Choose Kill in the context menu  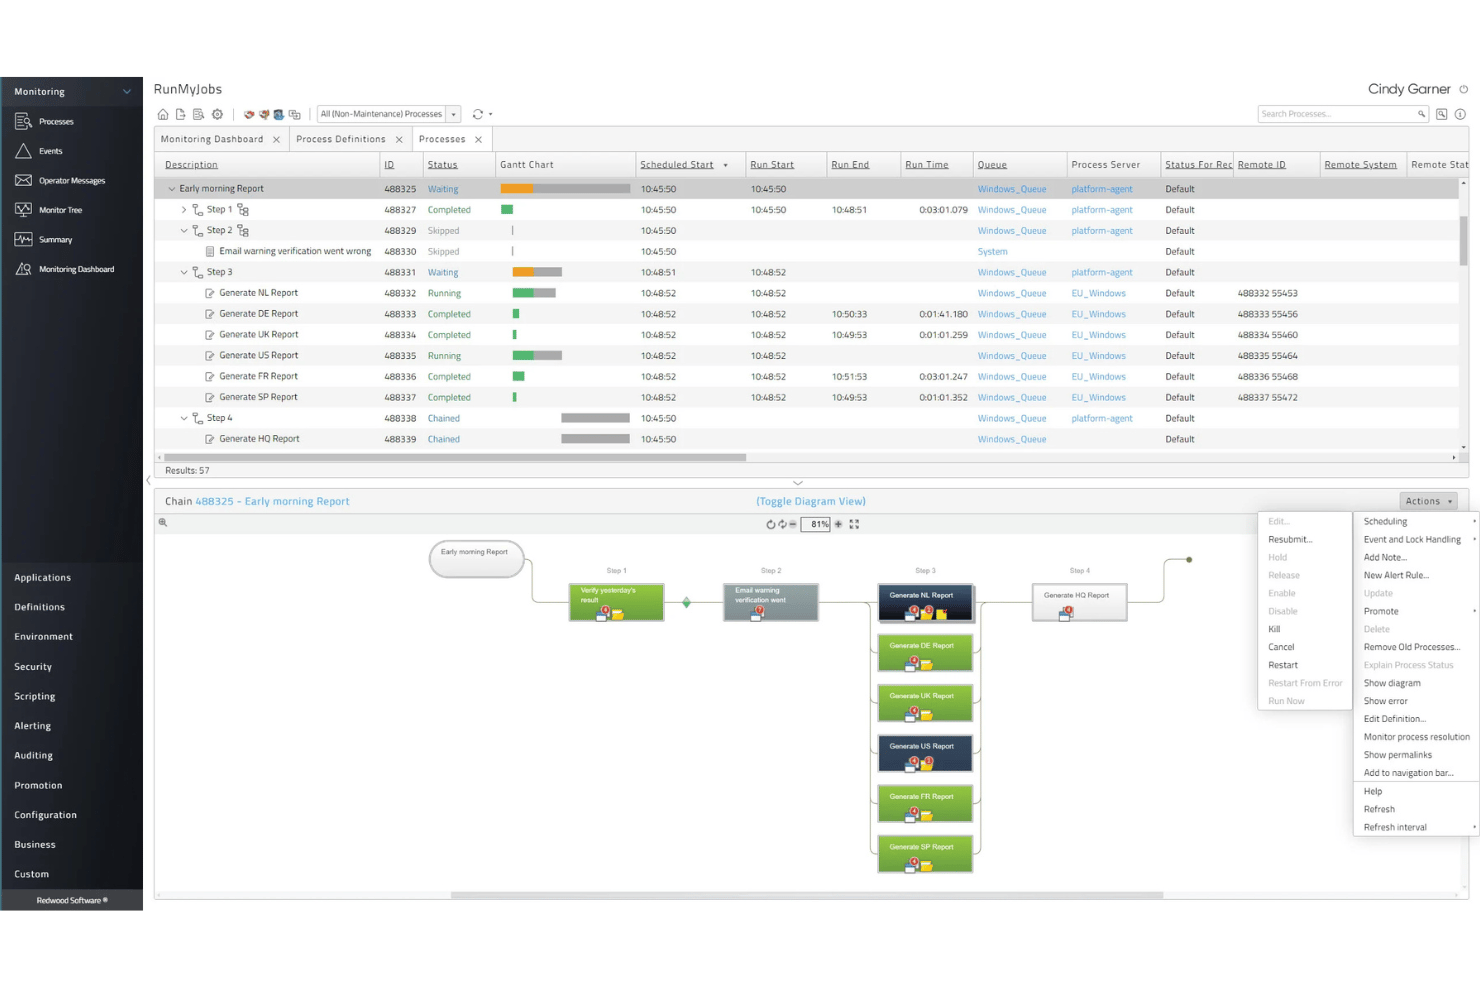1274,629
